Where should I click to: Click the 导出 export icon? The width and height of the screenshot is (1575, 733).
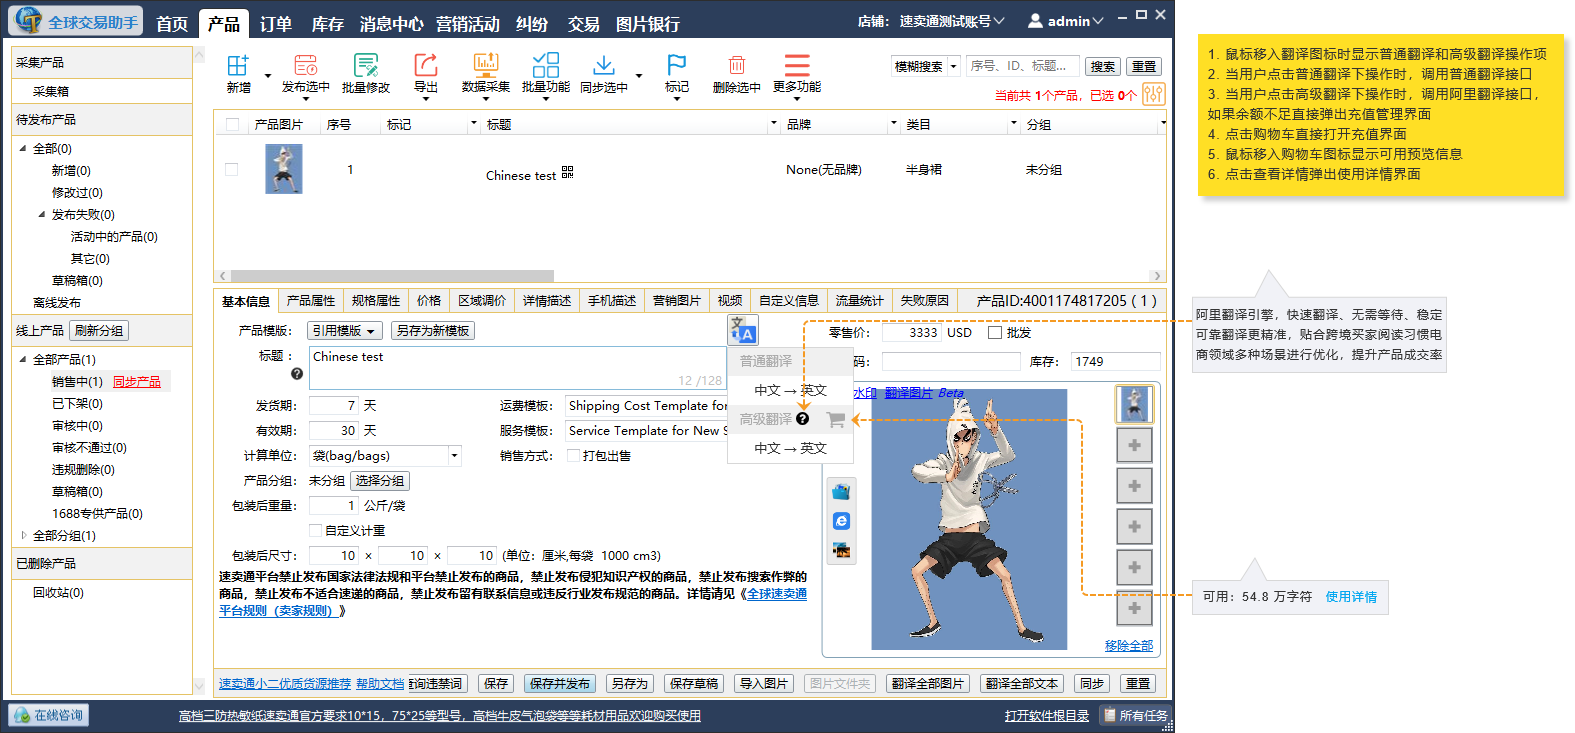tap(426, 66)
